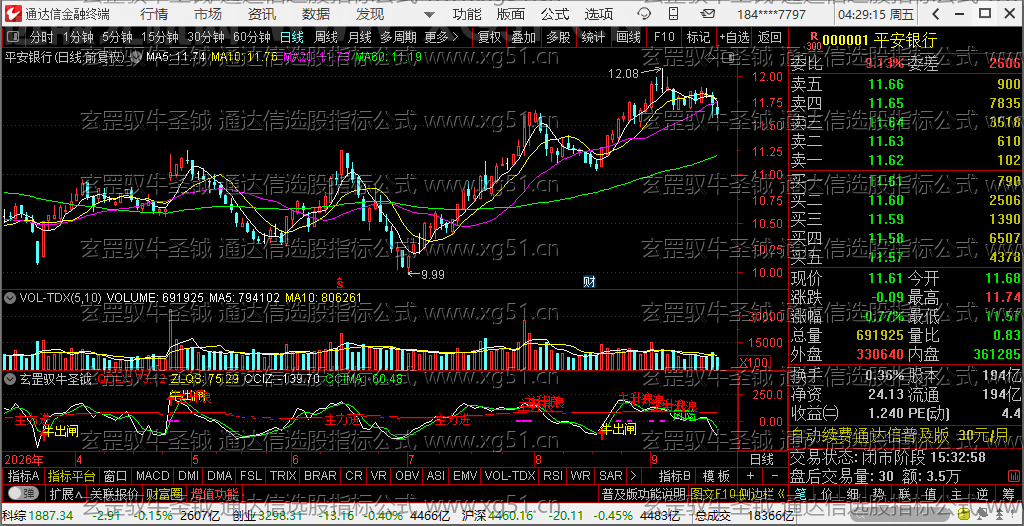Select the 15分钟 period
The image size is (1024, 526).
[159, 37]
